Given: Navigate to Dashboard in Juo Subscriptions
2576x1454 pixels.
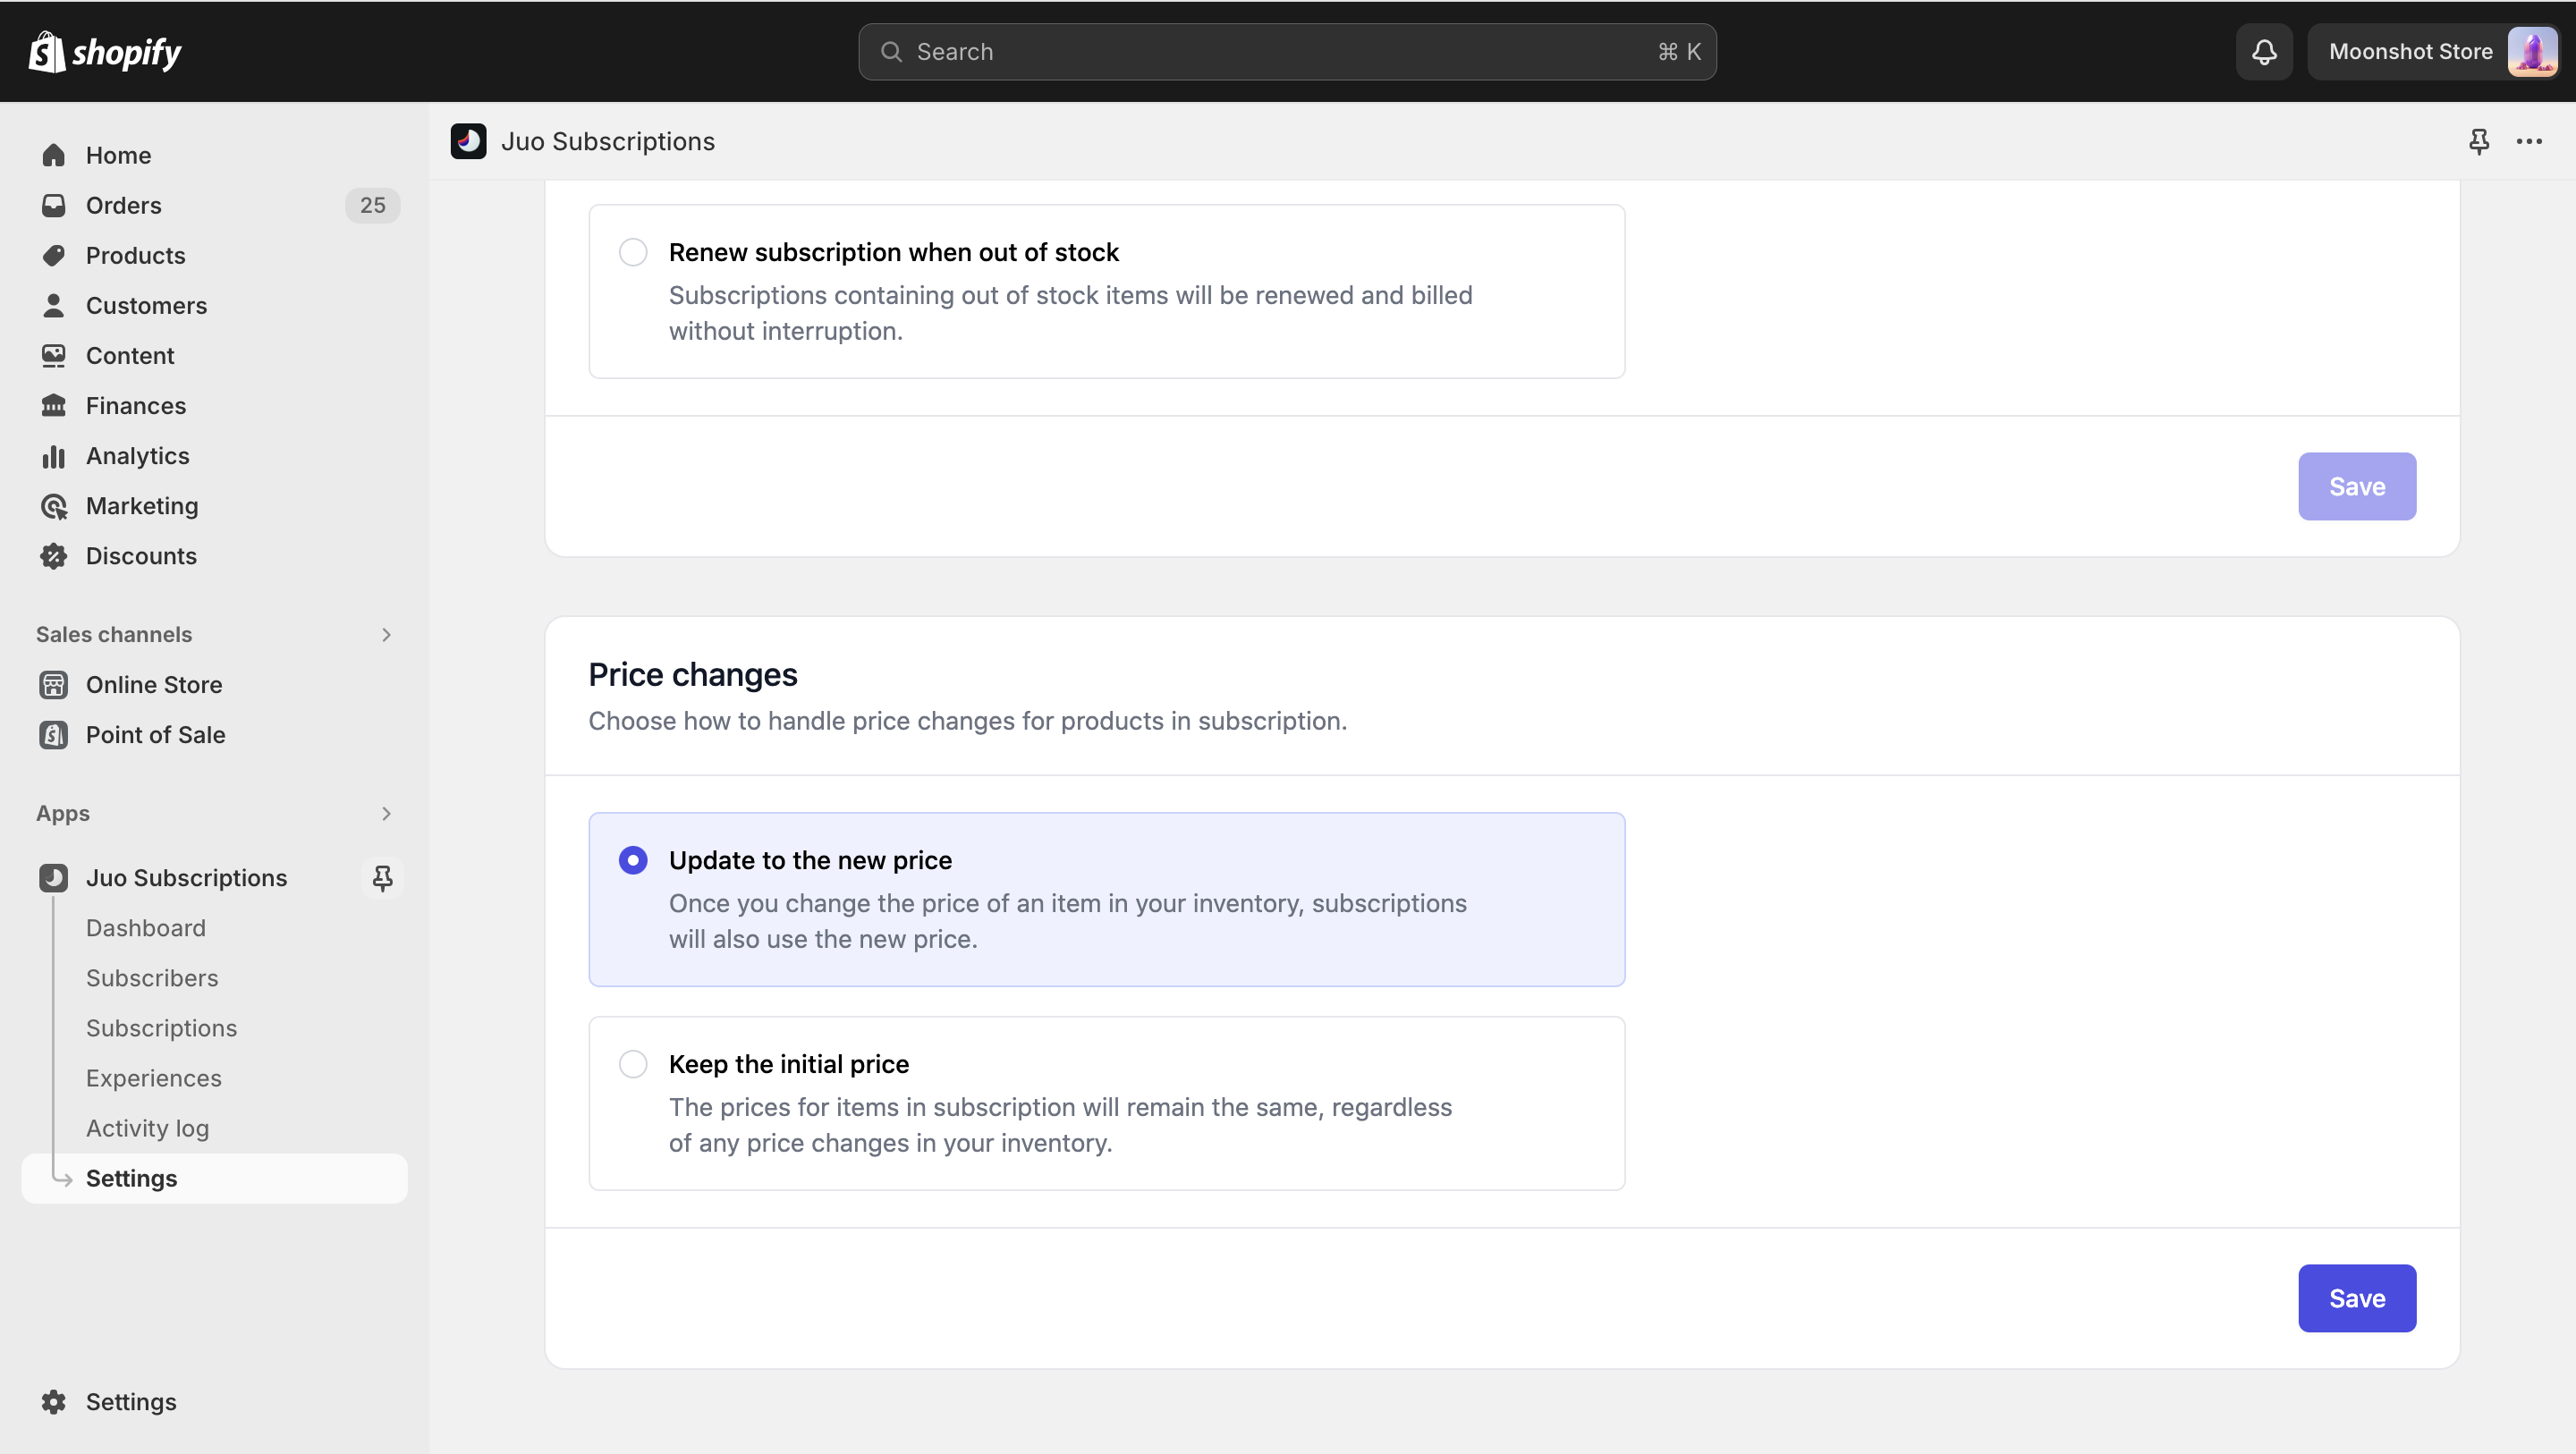Looking at the screenshot, I should coord(145,927).
